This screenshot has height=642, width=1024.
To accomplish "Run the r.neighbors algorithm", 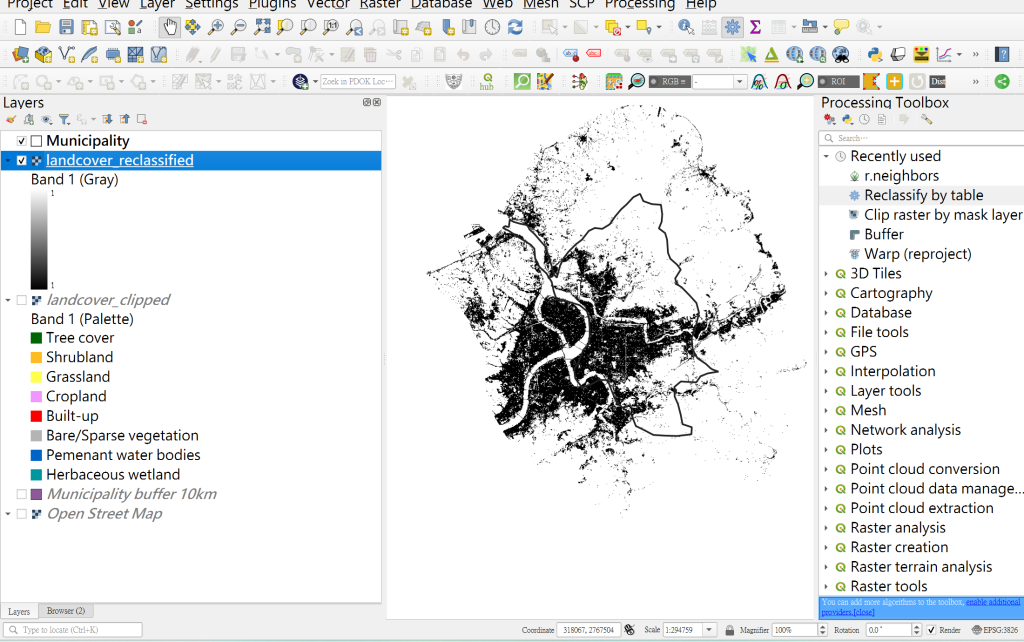I will click(x=901, y=176).
